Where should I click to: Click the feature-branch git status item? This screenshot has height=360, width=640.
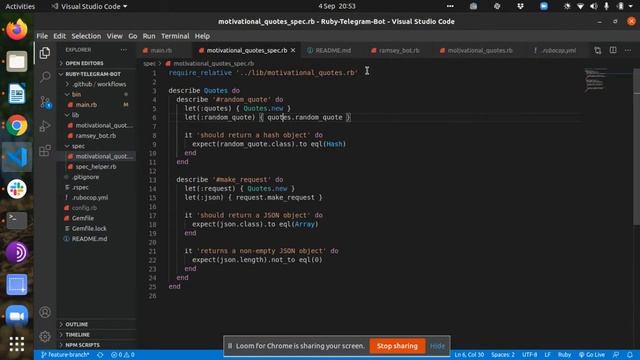tap(65, 355)
